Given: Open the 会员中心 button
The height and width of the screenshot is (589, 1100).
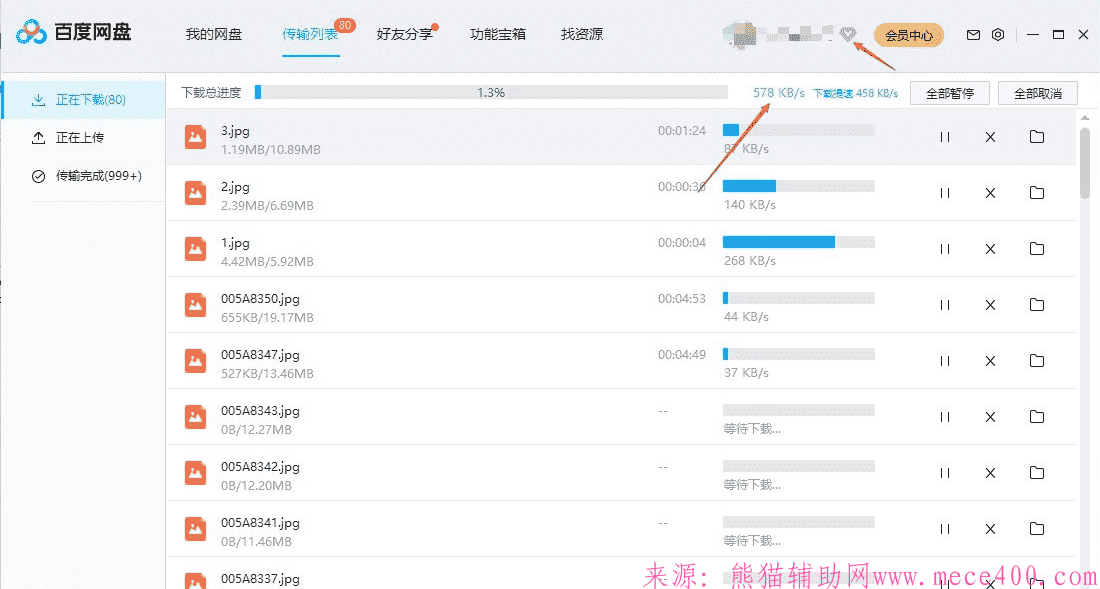Looking at the screenshot, I should [908, 36].
